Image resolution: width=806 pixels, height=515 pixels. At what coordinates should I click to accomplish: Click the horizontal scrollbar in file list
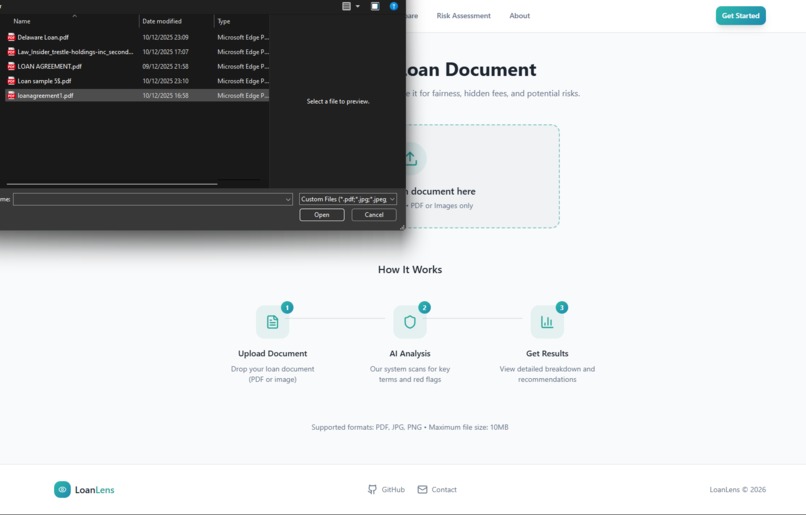click(x=112, y=183)
